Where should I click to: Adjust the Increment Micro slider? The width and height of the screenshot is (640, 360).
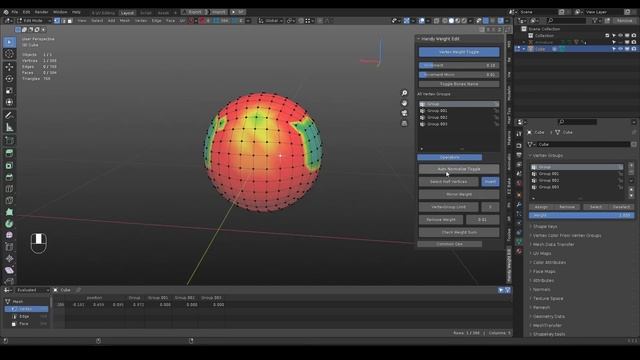[459, 75]
